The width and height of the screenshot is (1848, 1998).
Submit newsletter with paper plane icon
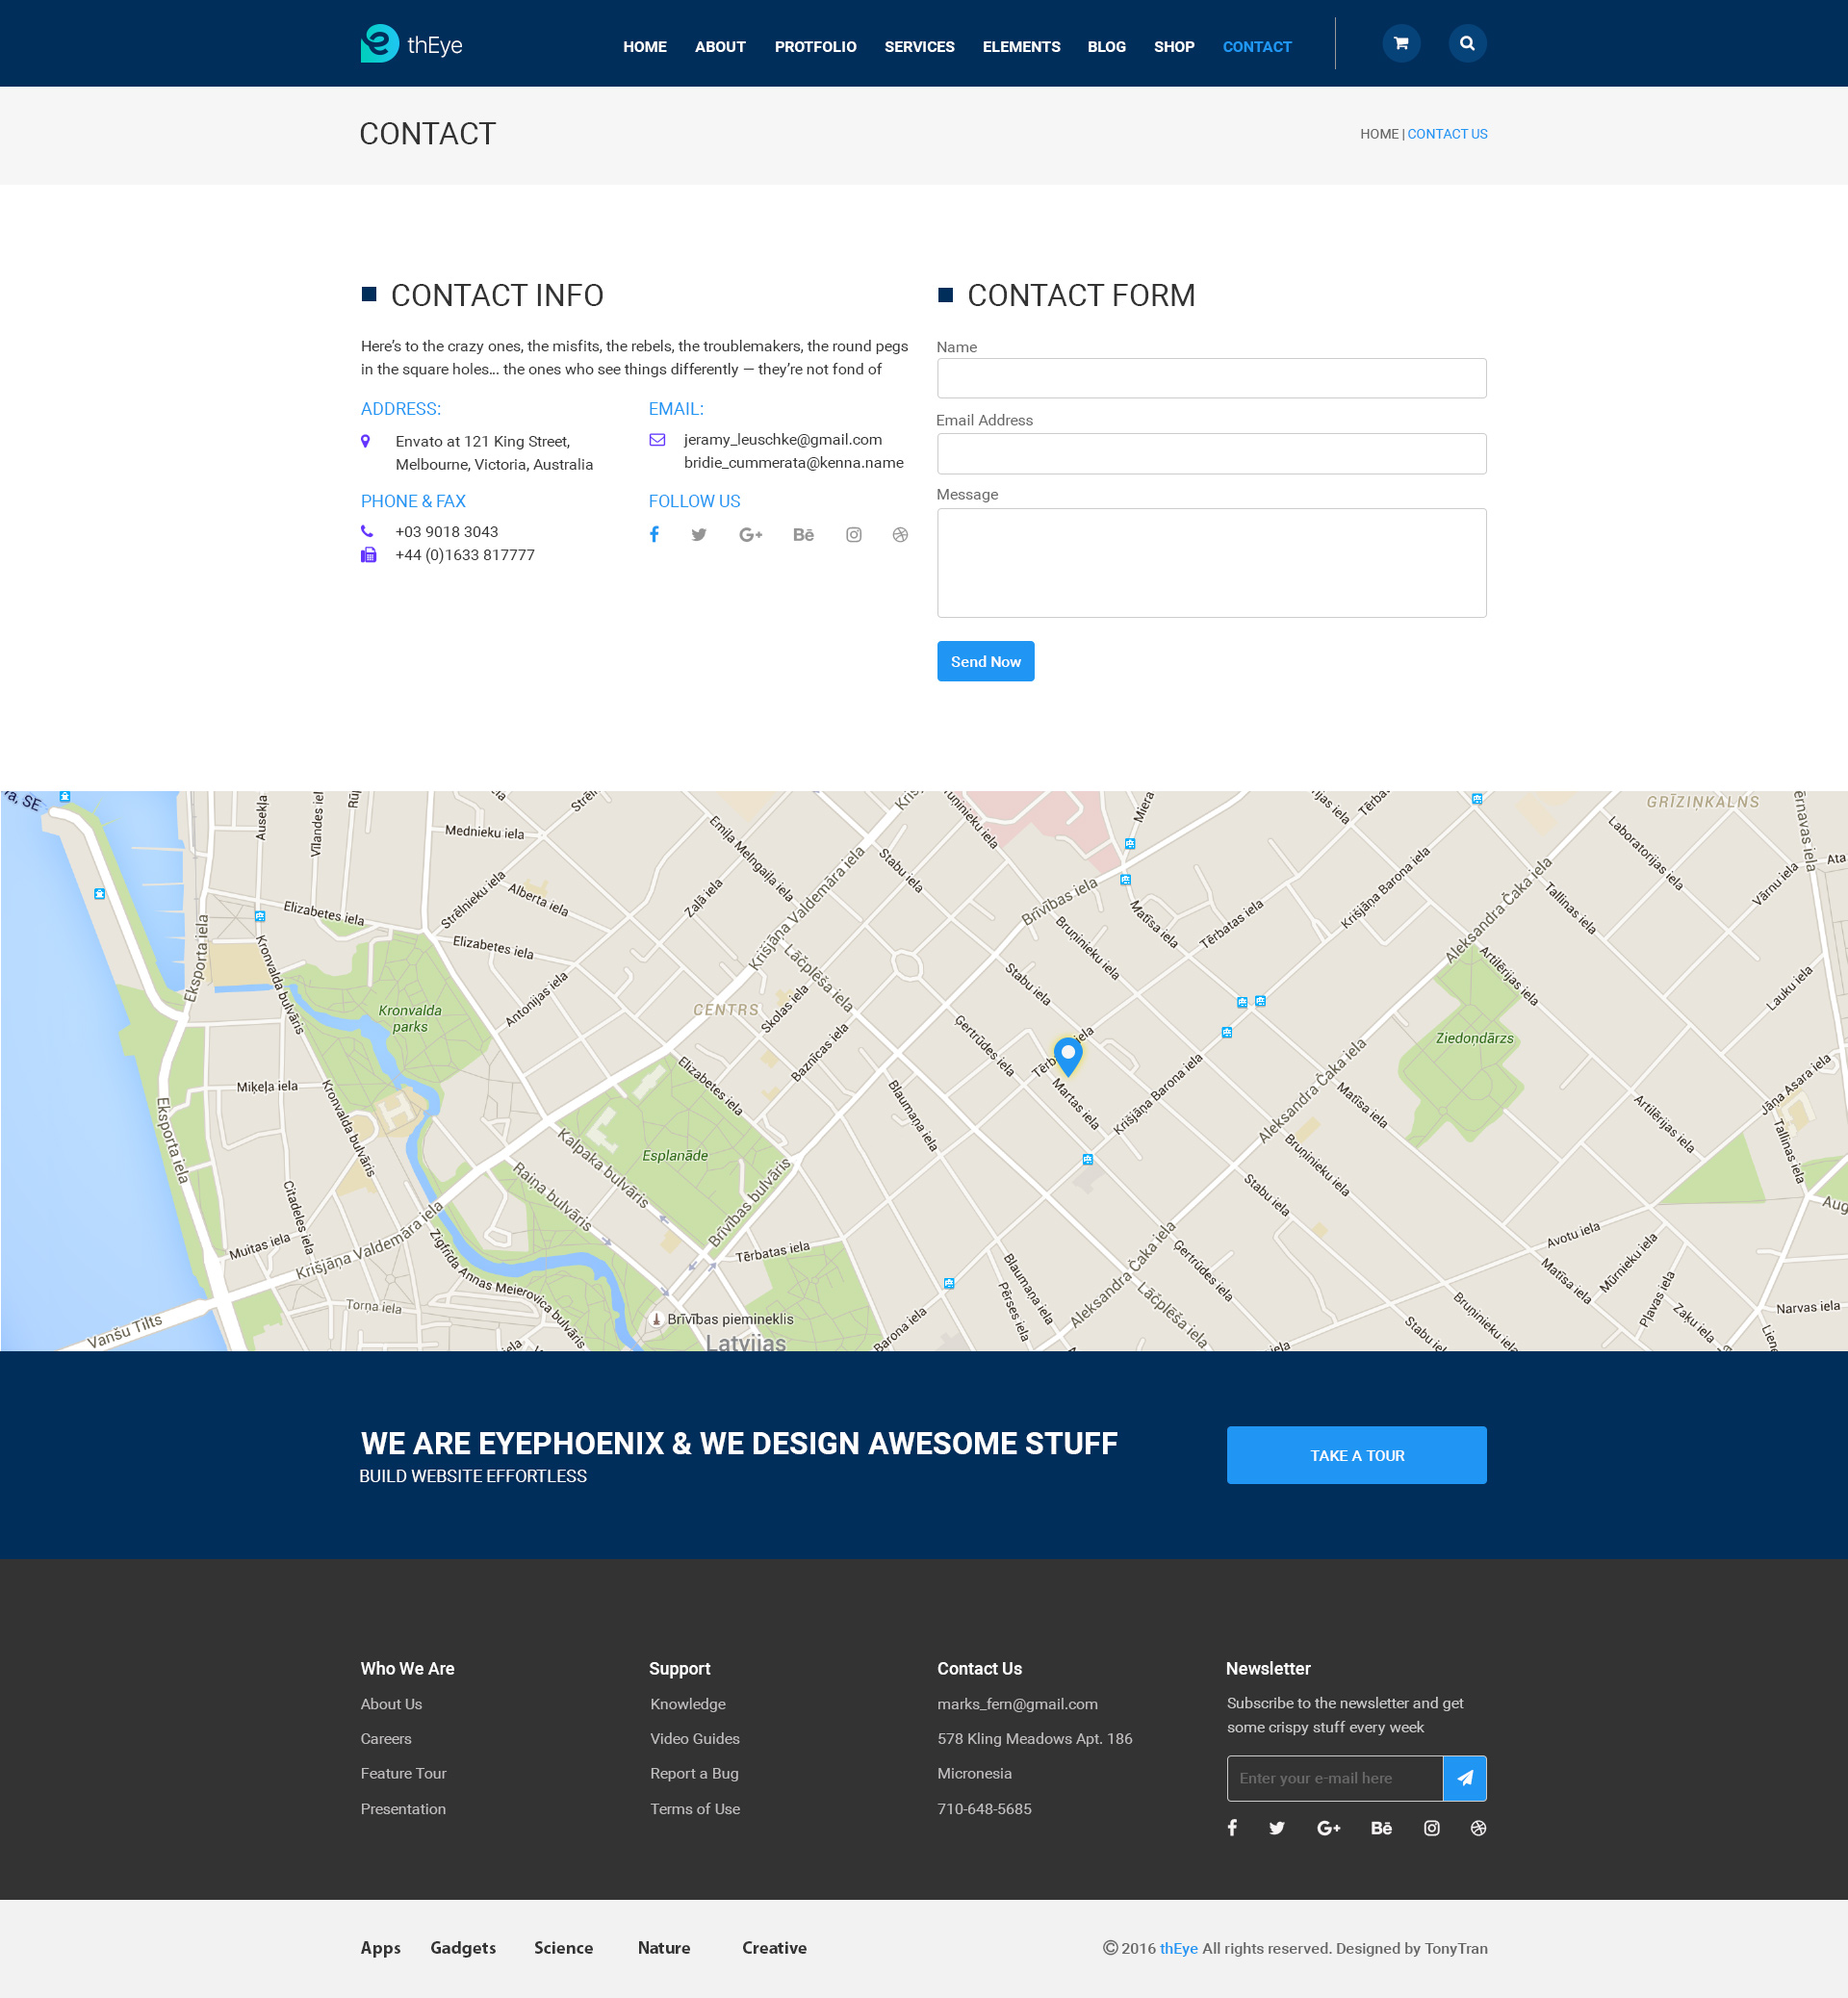click(1464, 1778)
